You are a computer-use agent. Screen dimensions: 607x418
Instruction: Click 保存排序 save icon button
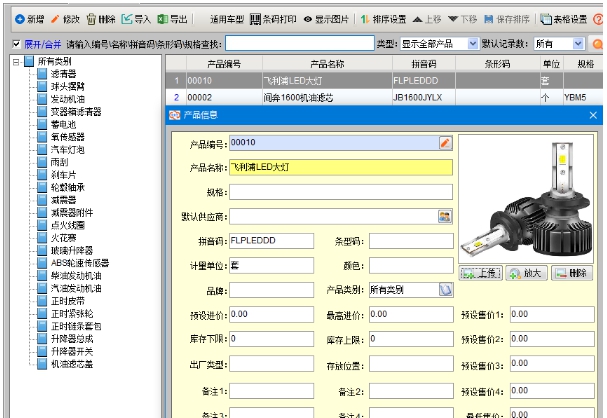coord(507,19)
